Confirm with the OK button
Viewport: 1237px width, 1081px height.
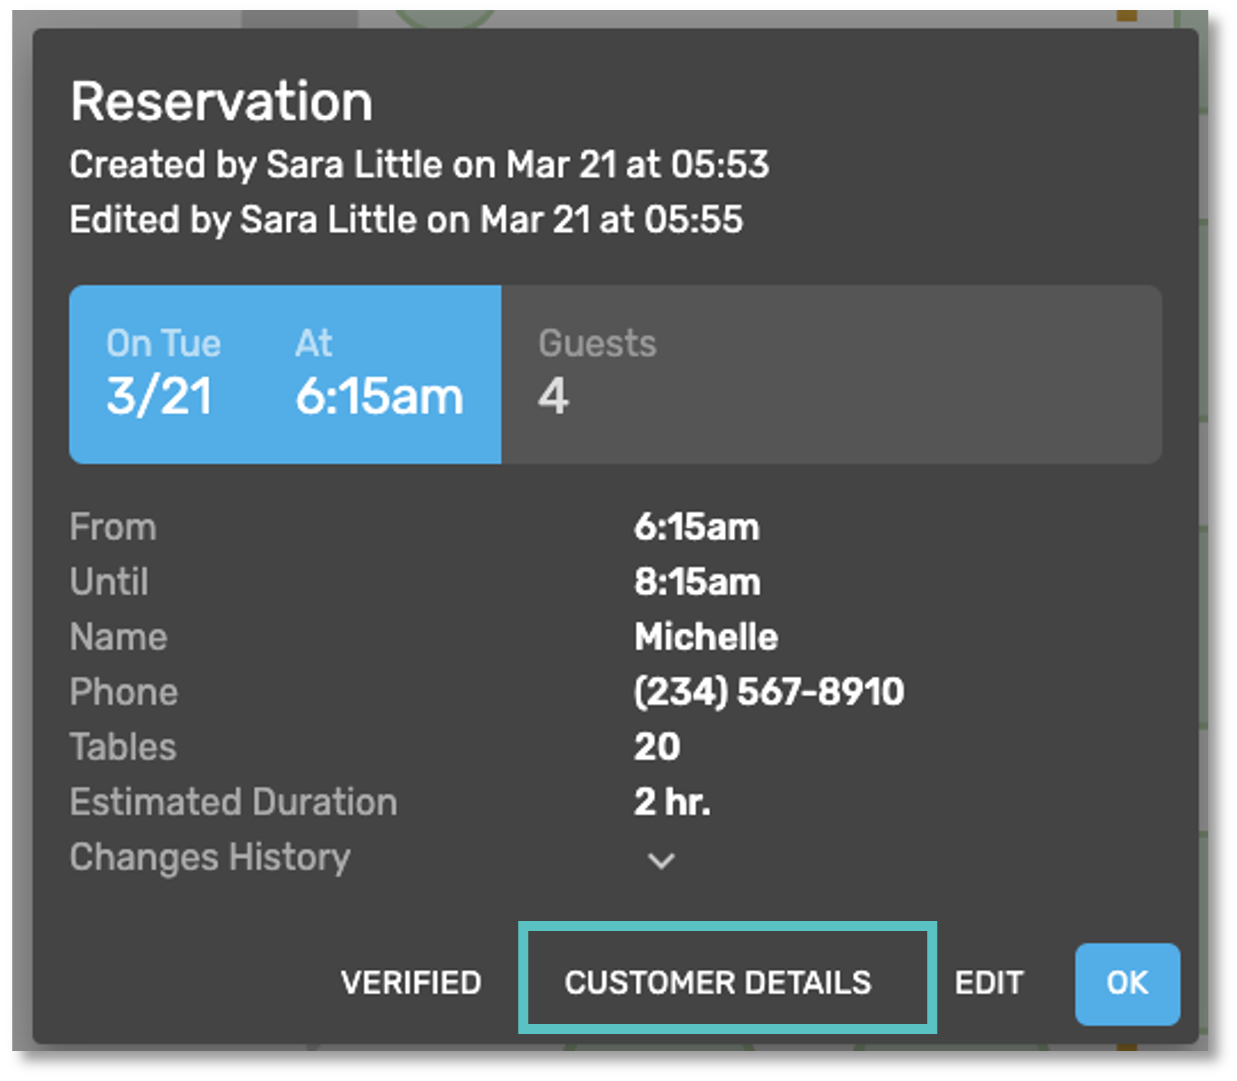point(1127,983)
